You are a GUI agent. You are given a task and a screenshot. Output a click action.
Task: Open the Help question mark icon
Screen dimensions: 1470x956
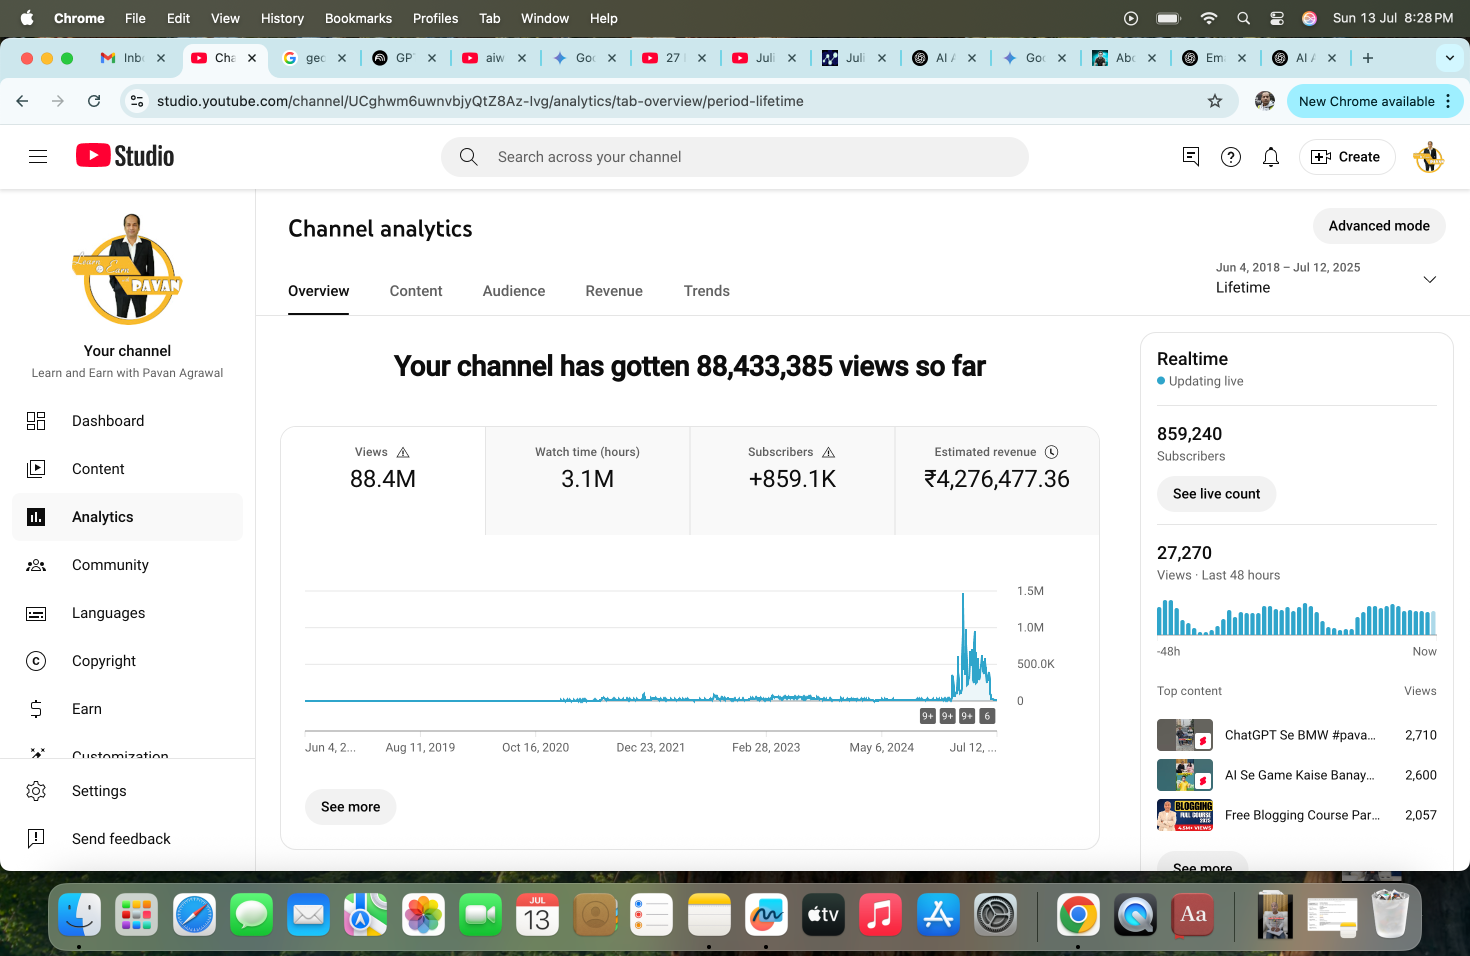coord(1231,157)
